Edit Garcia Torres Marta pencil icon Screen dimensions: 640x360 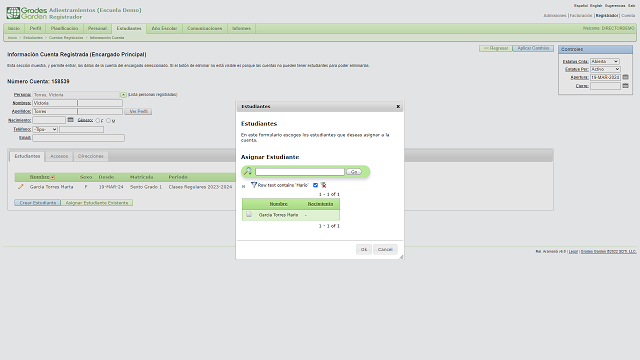20,187
